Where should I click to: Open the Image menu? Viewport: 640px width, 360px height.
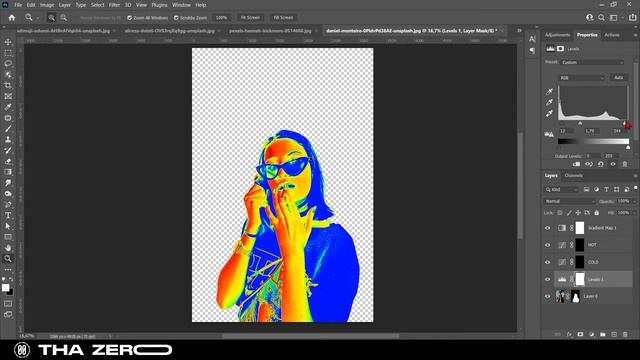[x=47, y=5]
